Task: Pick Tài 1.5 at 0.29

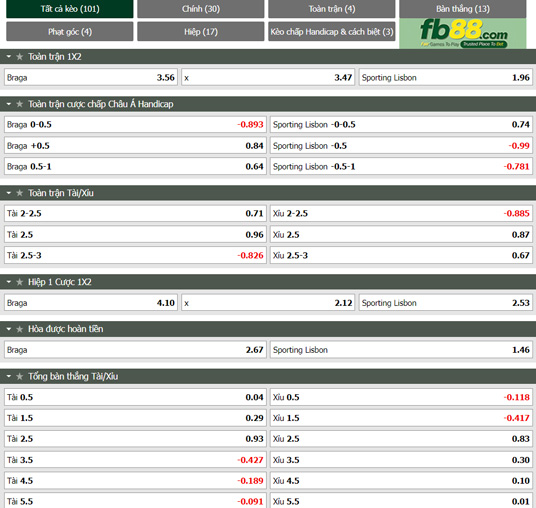Action: click(135, 418)
